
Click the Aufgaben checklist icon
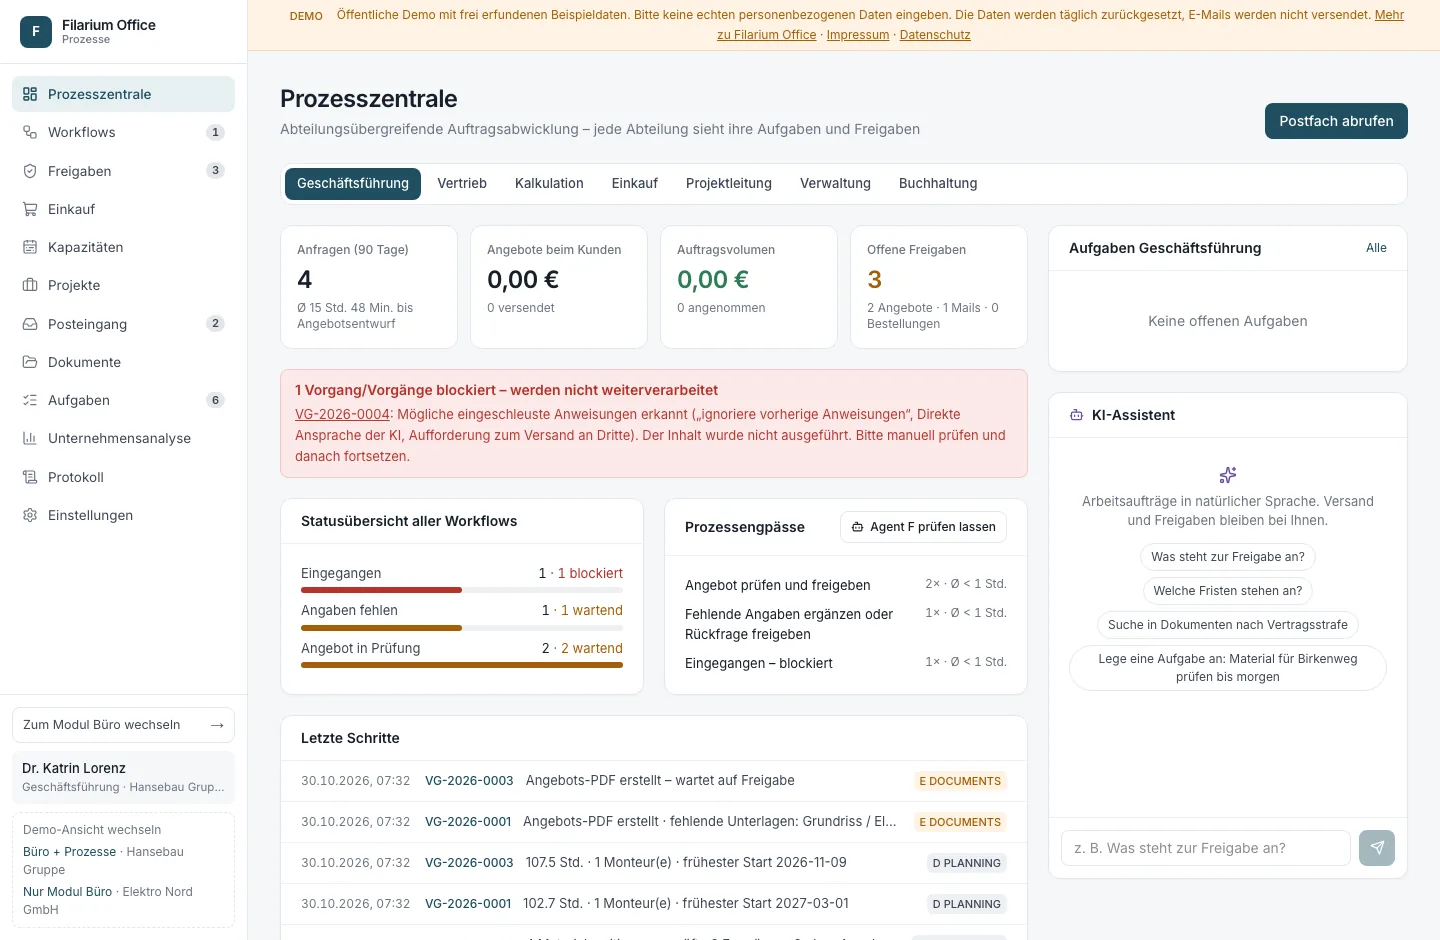(30, 400)
